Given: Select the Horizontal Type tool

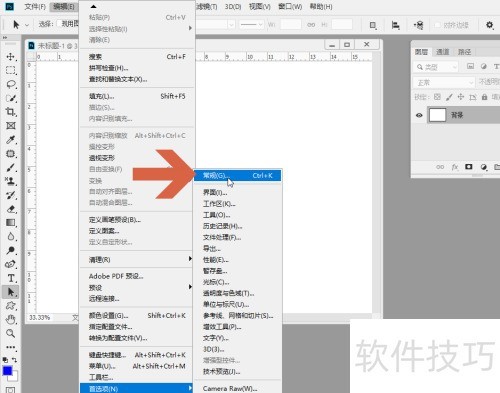Looking at the screenshot, I should (x=11, y=278).
